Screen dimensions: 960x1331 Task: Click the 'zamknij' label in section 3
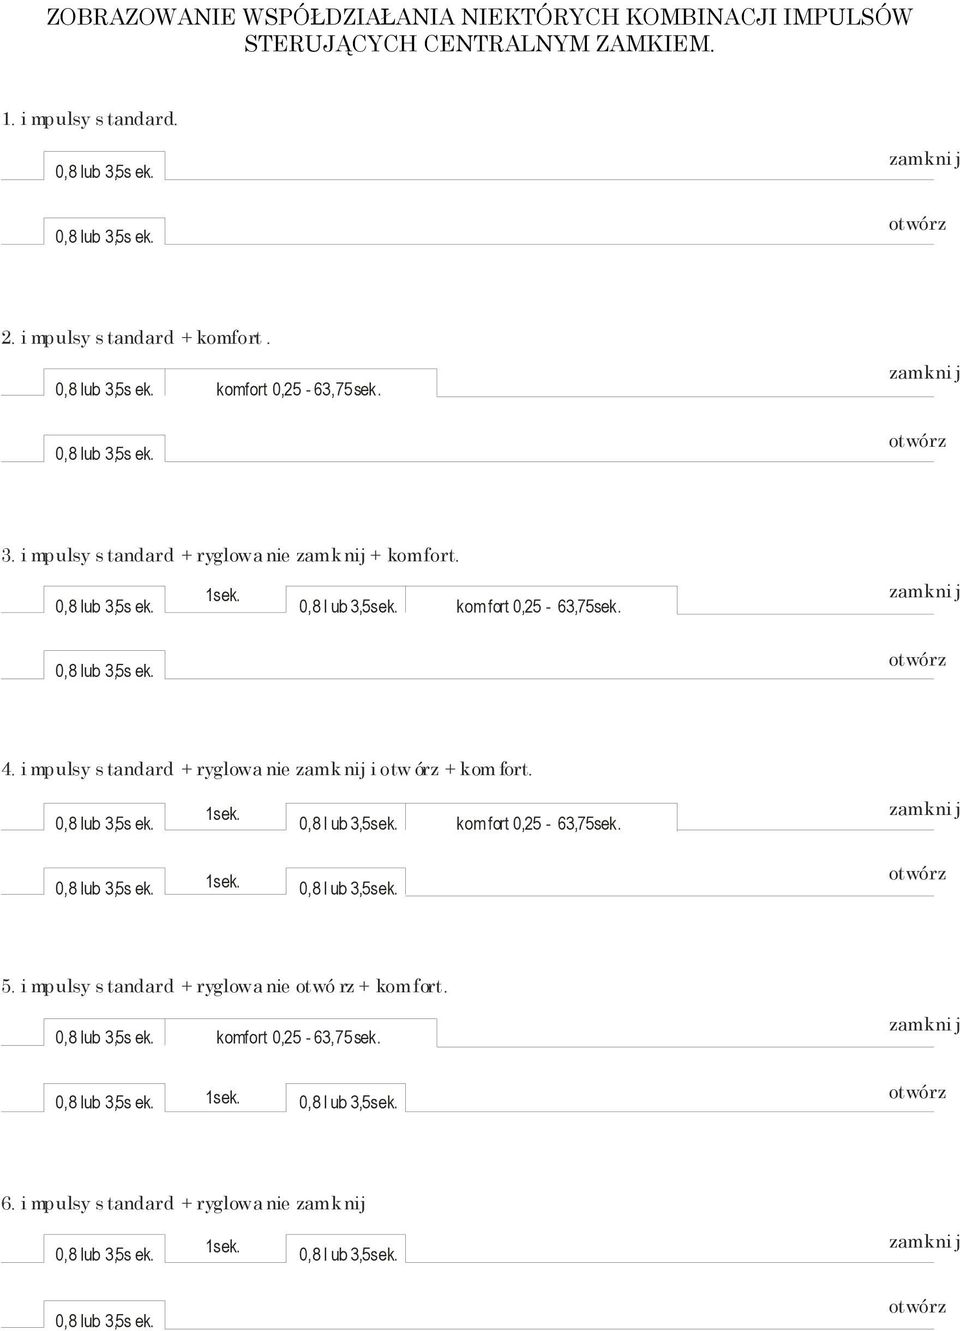924,592
